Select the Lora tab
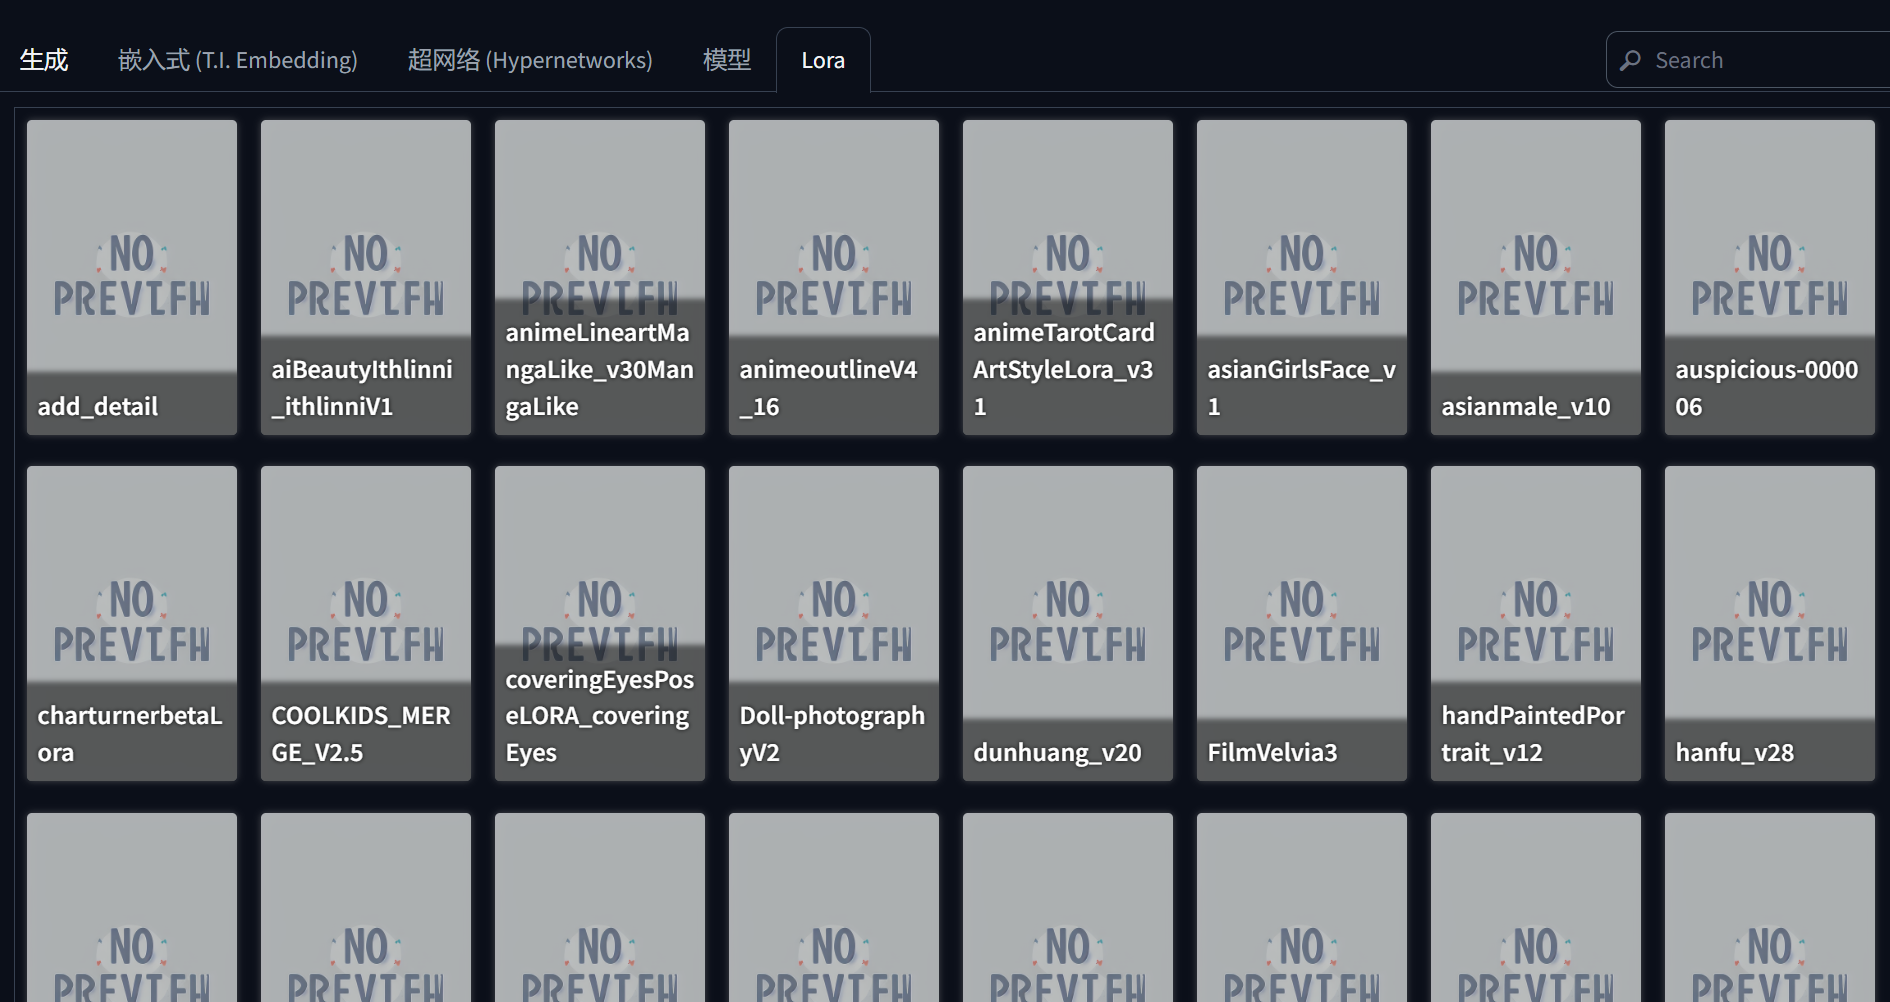The image size is (1890, 1002). click(823, 60)
